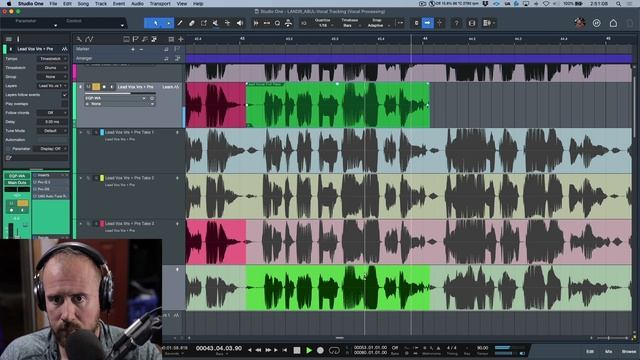Select the Split tool icon

[x=203, y=23]
